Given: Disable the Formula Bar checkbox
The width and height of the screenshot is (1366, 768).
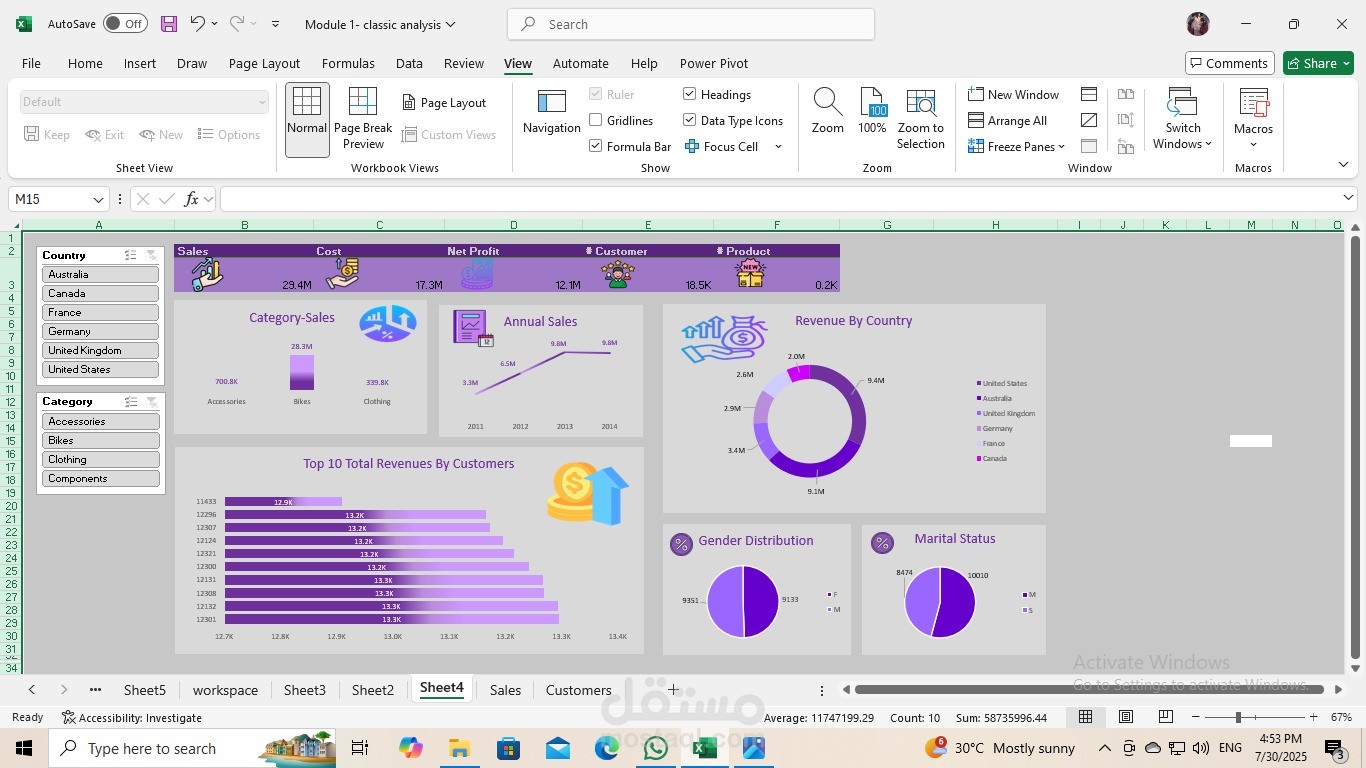Looking at the screenshot, I should coord(595,145).
